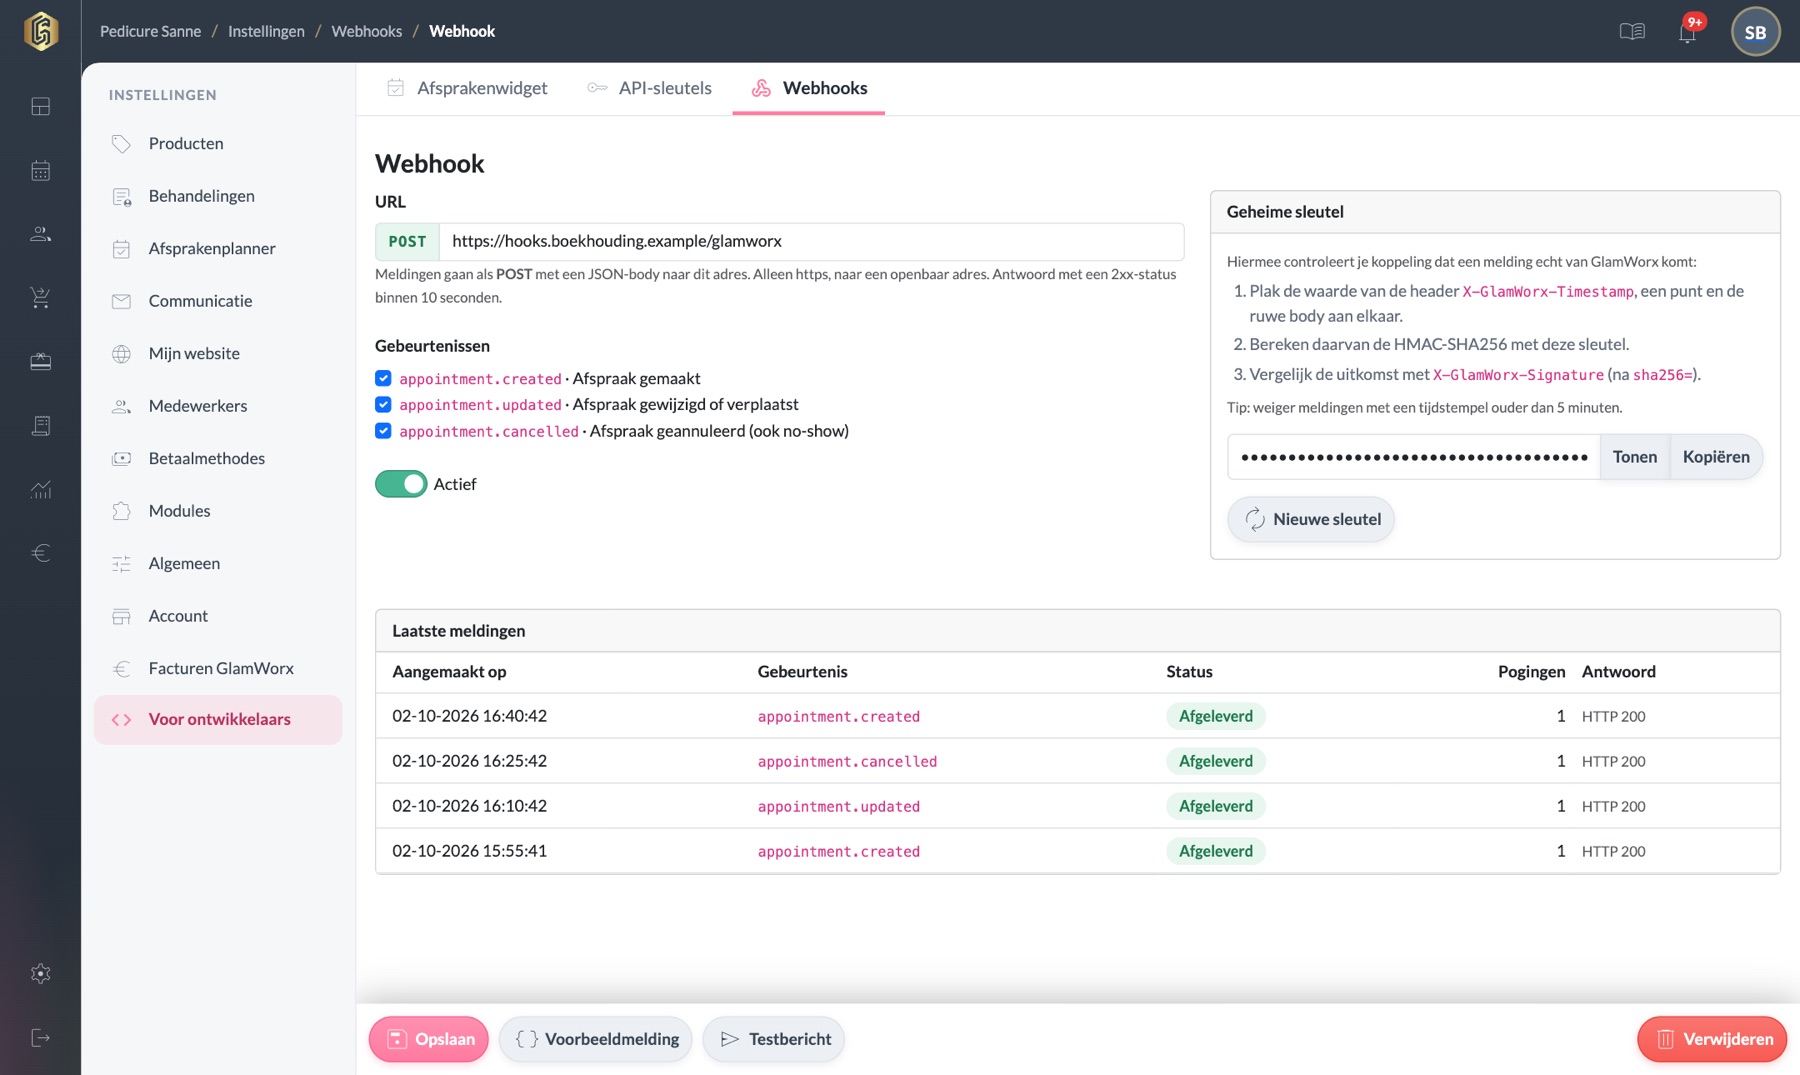Open the documentation book icon in top bar

tap(1632, 32)
